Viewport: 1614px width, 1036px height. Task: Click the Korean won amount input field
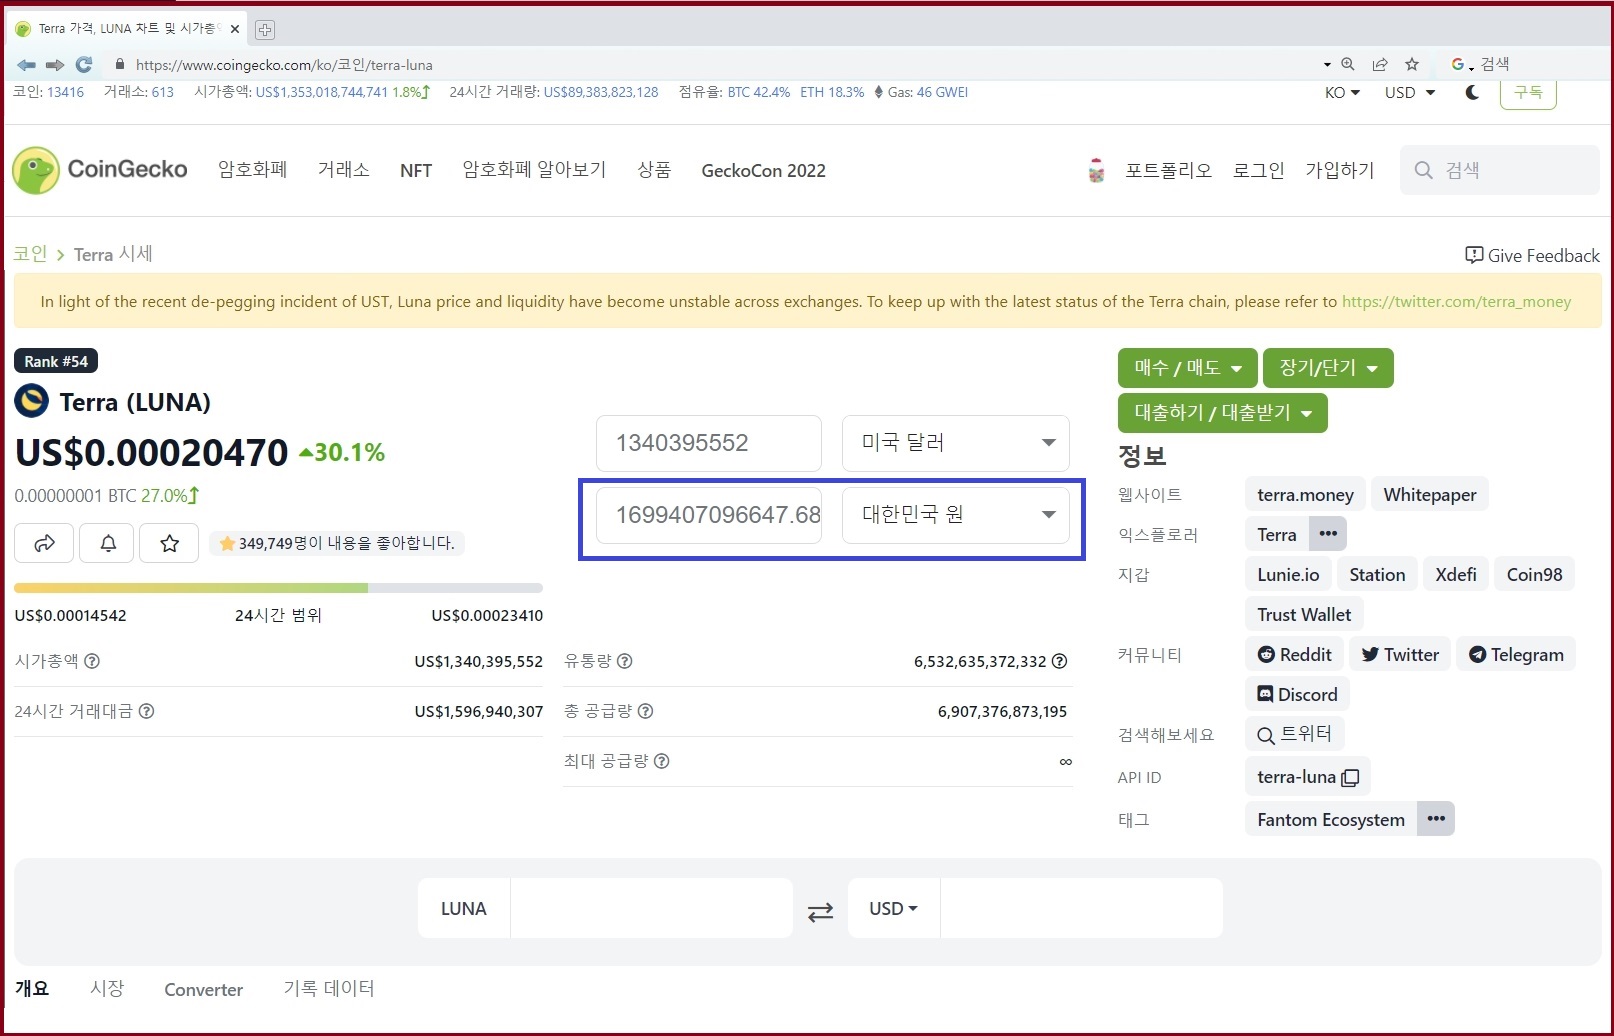point(709,515)
